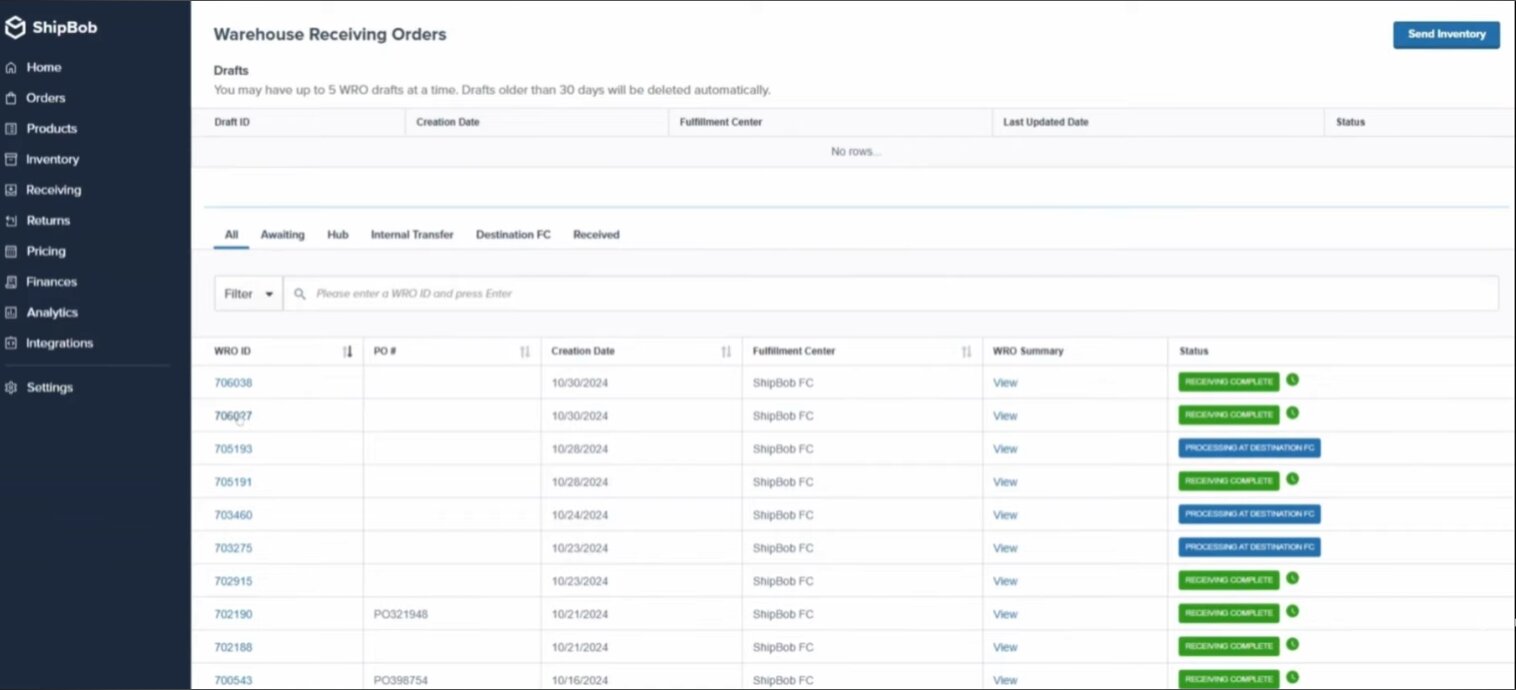Switch to the Awaiting tab
Viewport: 1516px width, 690px height.
[x=282, y=235]
